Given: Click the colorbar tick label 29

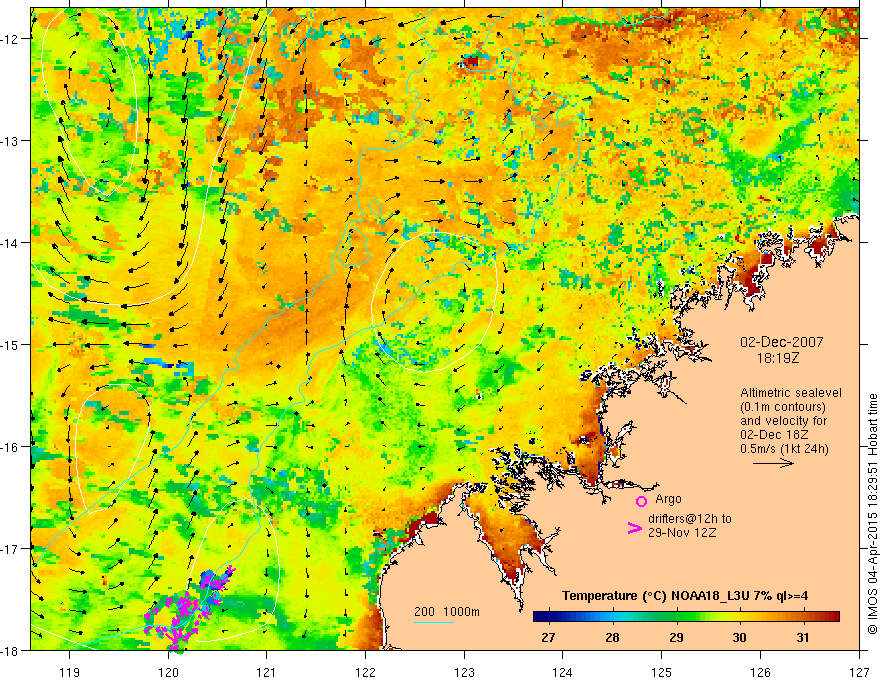Looking at the screenshot, I should point(676,637).
